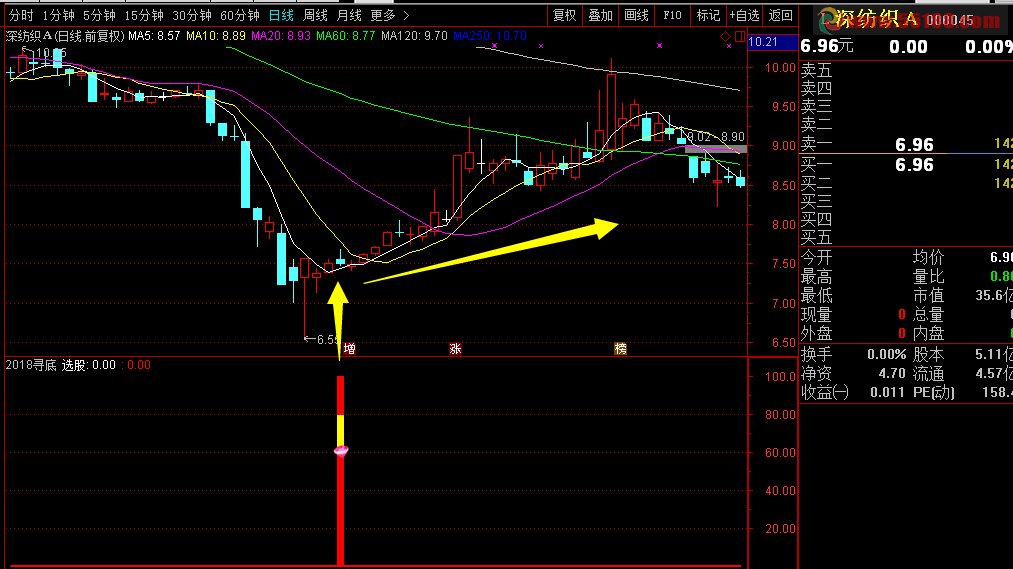Select the 月线 monthly chart tab
This screenshot has height=569, width=1013.
click(350, 15)
